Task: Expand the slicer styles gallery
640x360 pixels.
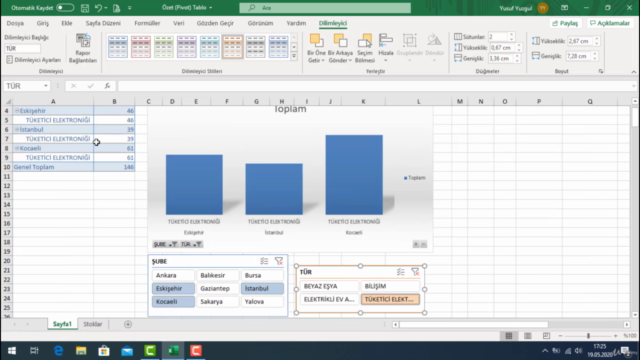Action: (x=294, y=56)
